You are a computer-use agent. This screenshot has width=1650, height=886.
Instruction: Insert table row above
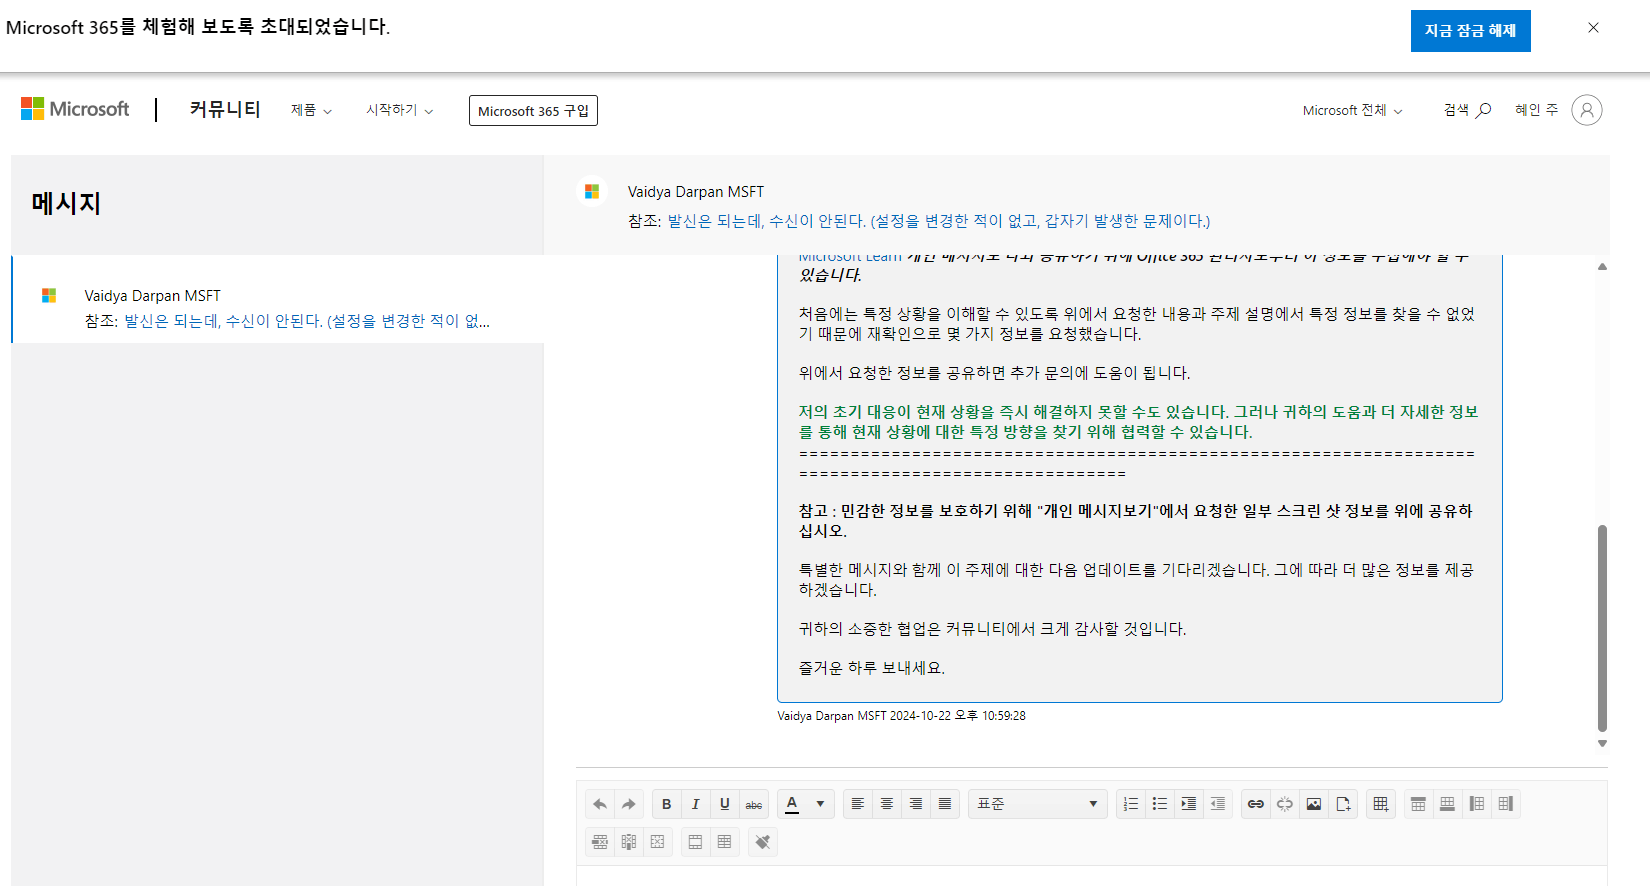coord(1418,804)
